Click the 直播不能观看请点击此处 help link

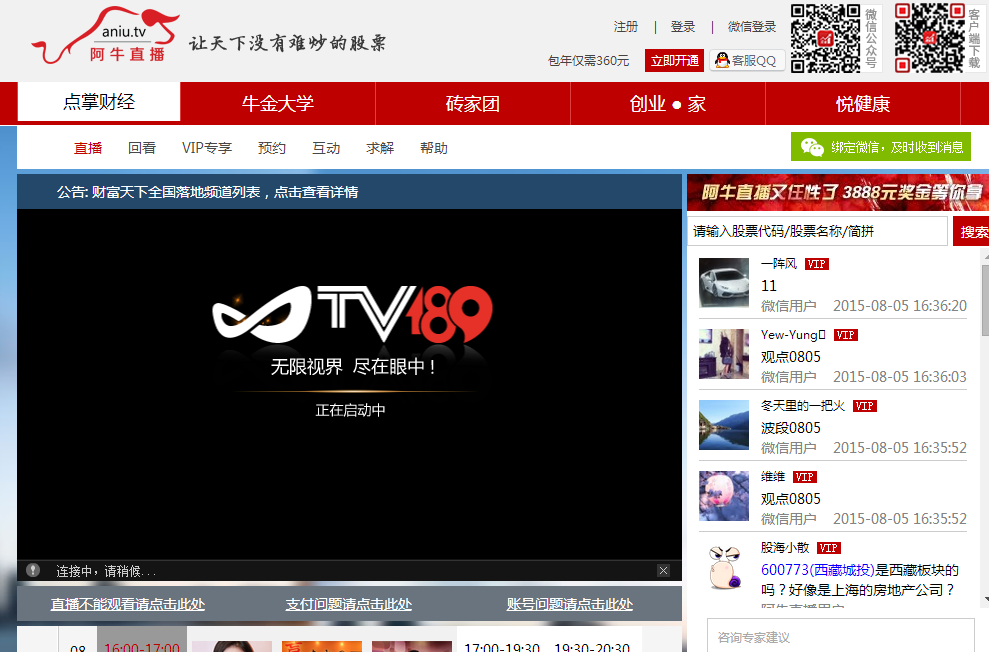[128, 604]
